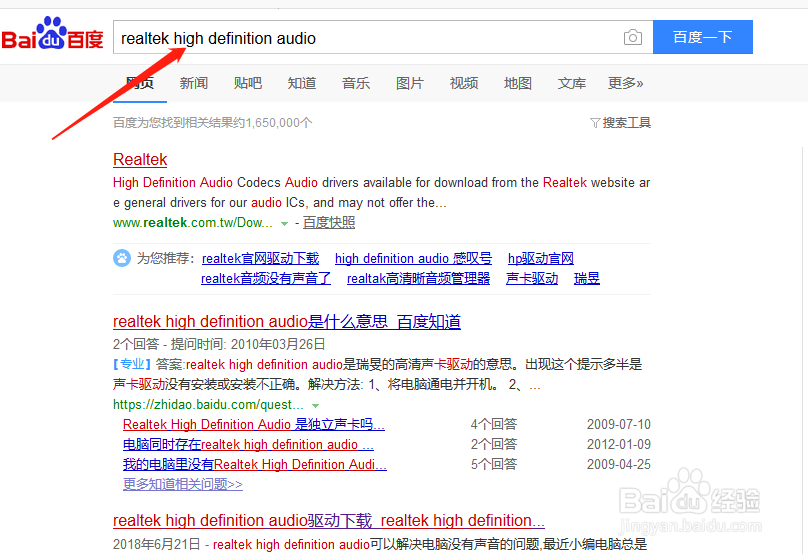Image resolution: width=808 pixels, height=554 pixels.
Task: Open suggestion realtek音频没有声音了
Action: coord(266,278)
